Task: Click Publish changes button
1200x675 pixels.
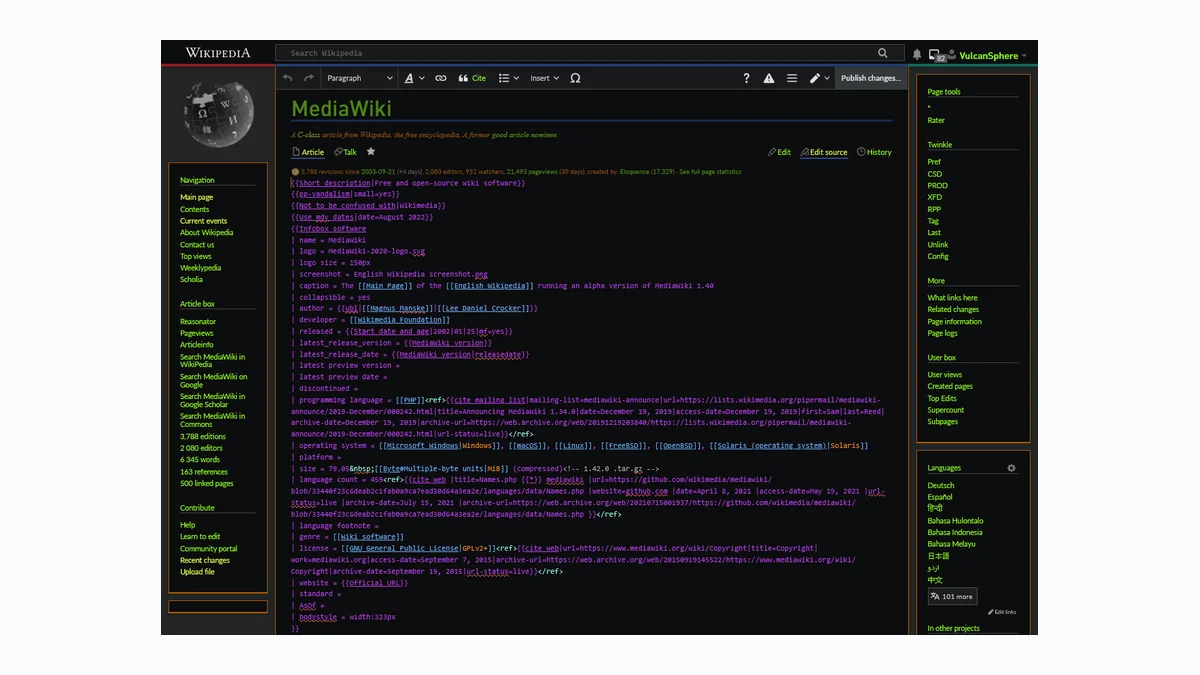Action: [x=870, y=78]
